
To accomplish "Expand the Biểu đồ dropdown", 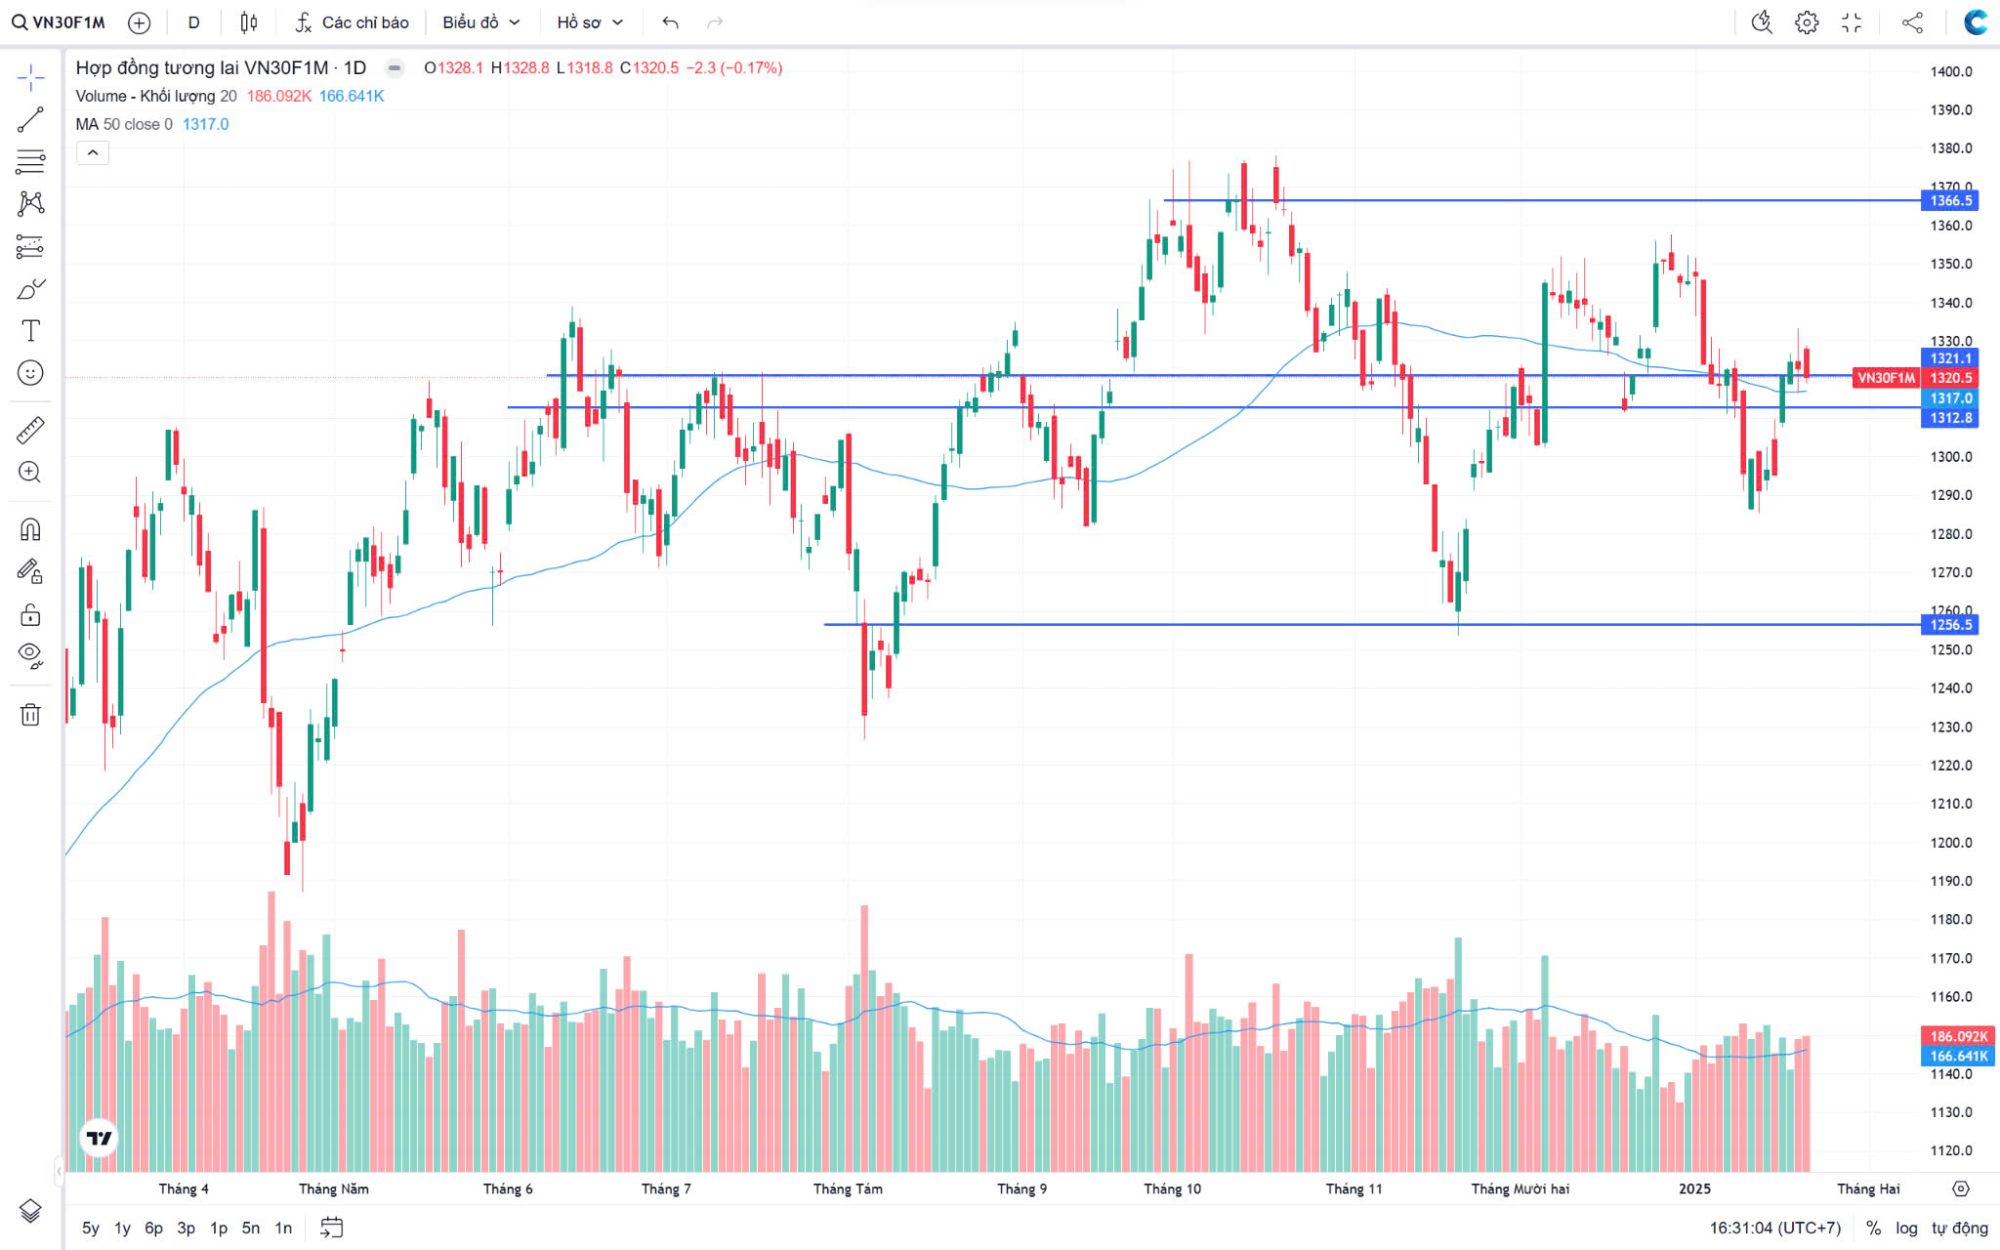I will 481,22.
